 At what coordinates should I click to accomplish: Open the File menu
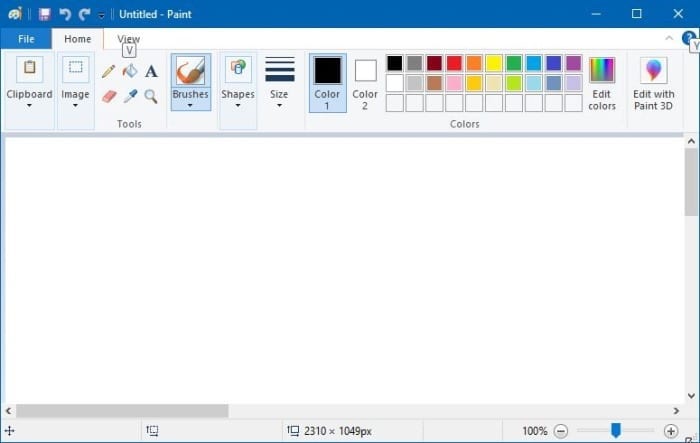[26, 39]
